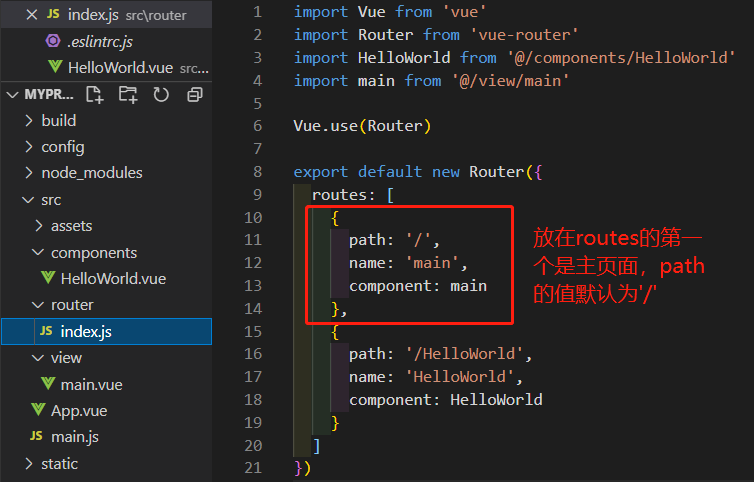Image resolution: width=754 pixels, height=482 pixels.
Task: Click JS icon next to main.js
Action: pos(36,436)
